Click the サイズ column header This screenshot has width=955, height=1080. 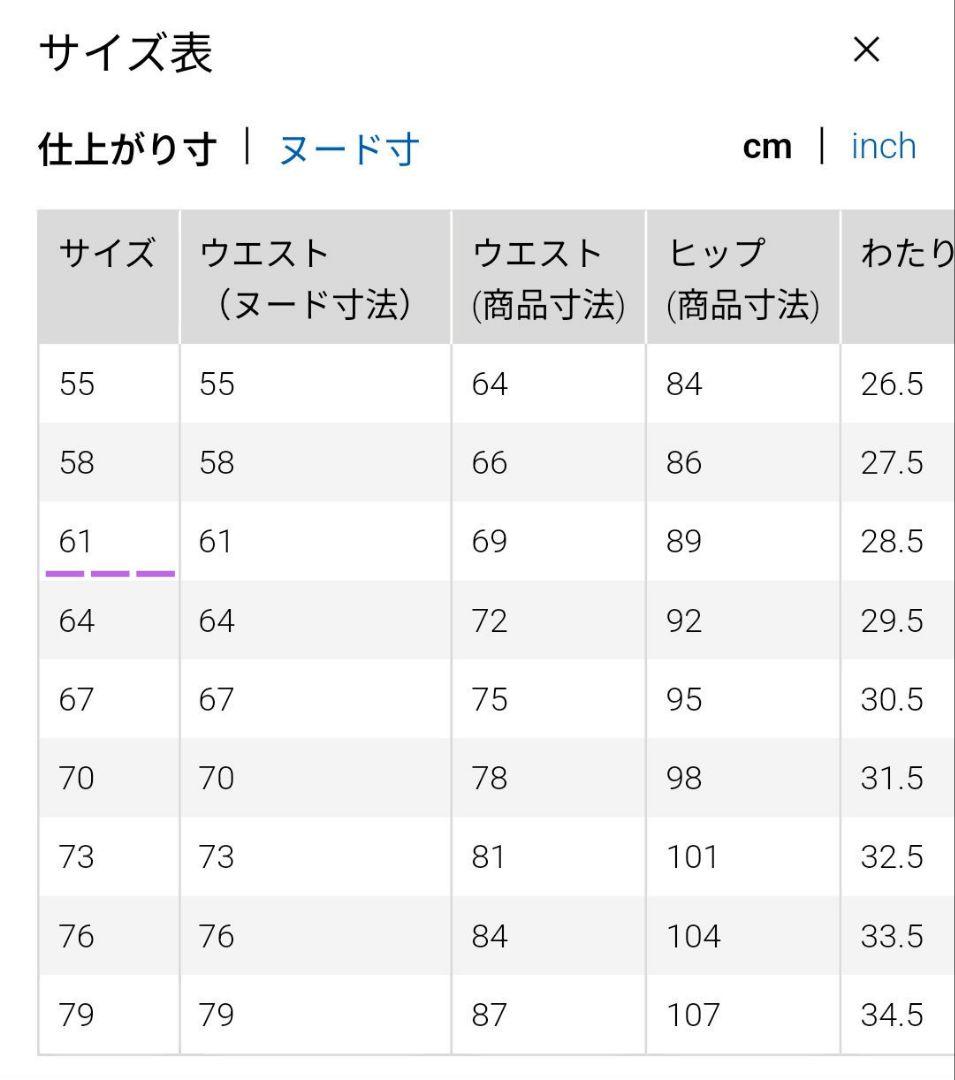[x=109, y=277]
